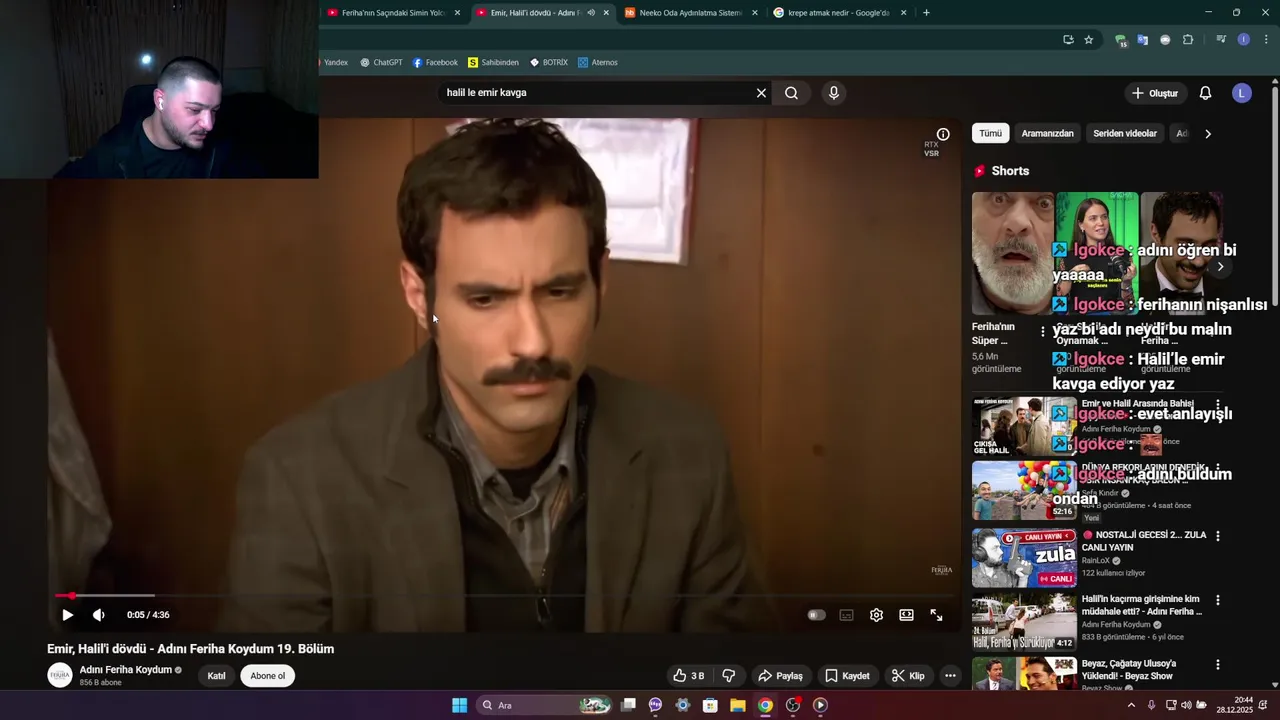This screenshot has width=1280, height=720.
Task: Open File Explorer from the taskbar
Action: pos(737,705)
